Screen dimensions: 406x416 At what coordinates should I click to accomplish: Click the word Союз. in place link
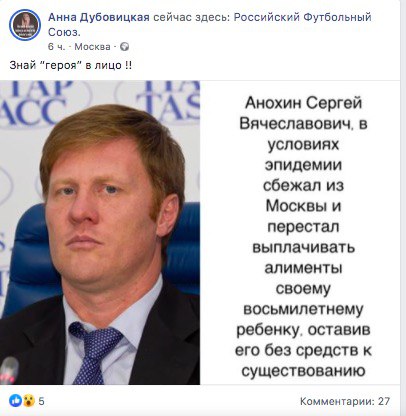[x=64, y=32]
